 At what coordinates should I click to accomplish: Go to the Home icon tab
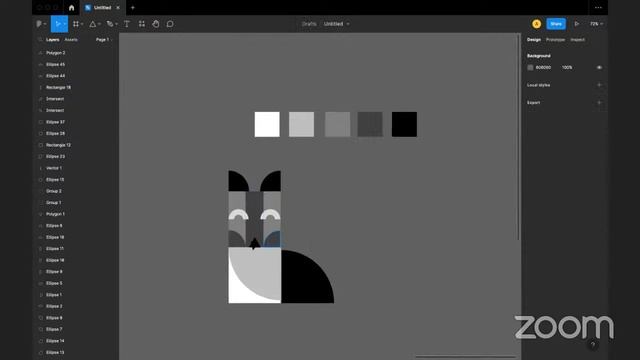click(x=71, y=8)
